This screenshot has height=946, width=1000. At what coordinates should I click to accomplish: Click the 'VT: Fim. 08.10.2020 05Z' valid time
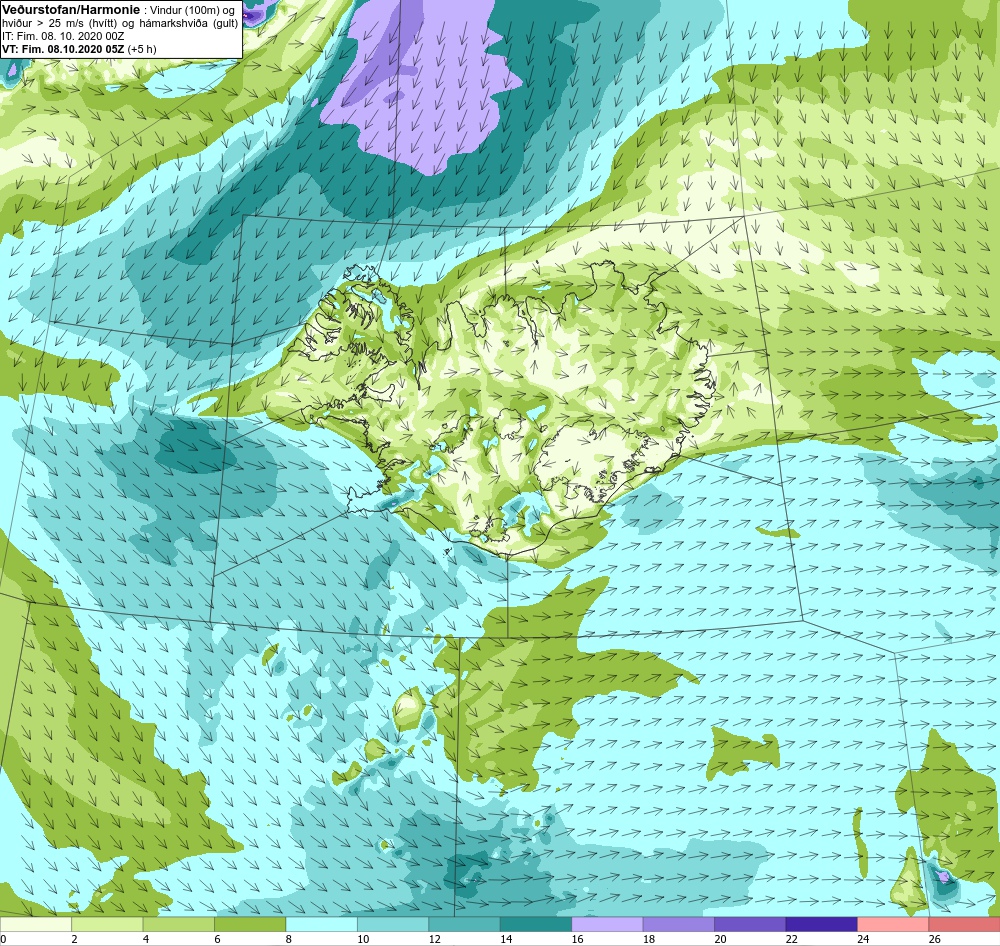[63, 49]
